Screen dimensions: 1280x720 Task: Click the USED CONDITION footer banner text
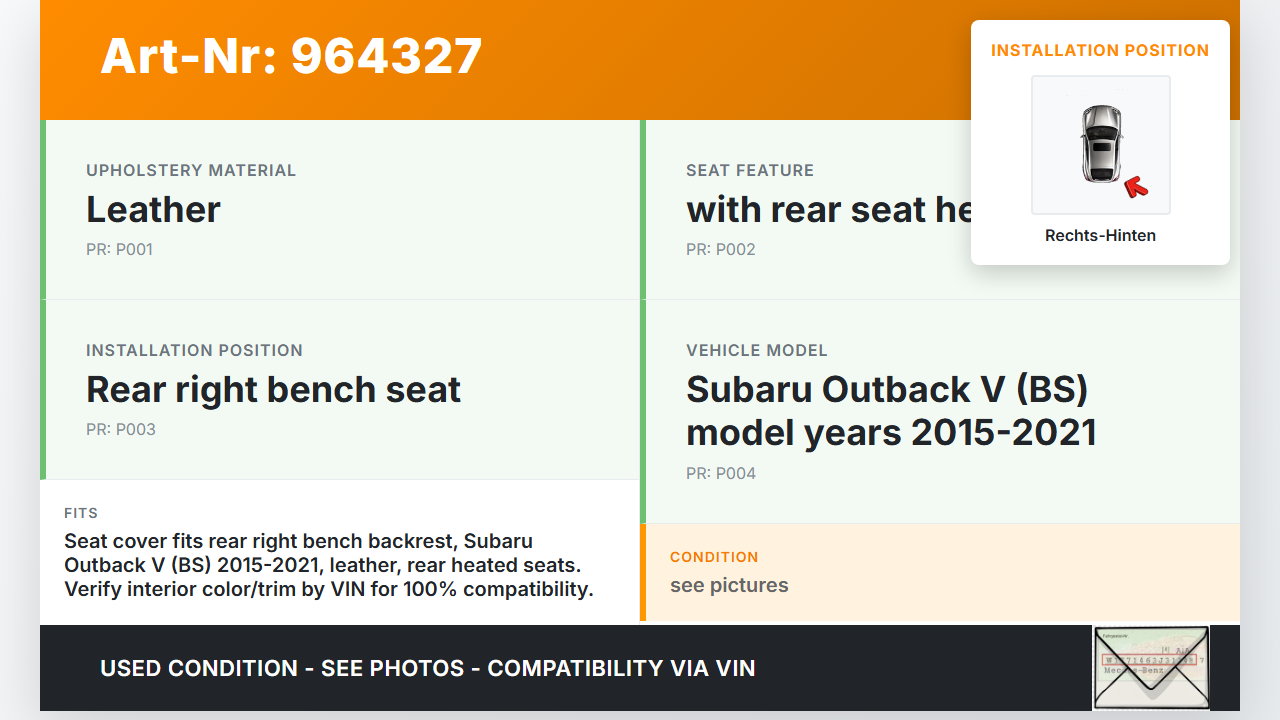pyautogui.click(x=427, y=668)
